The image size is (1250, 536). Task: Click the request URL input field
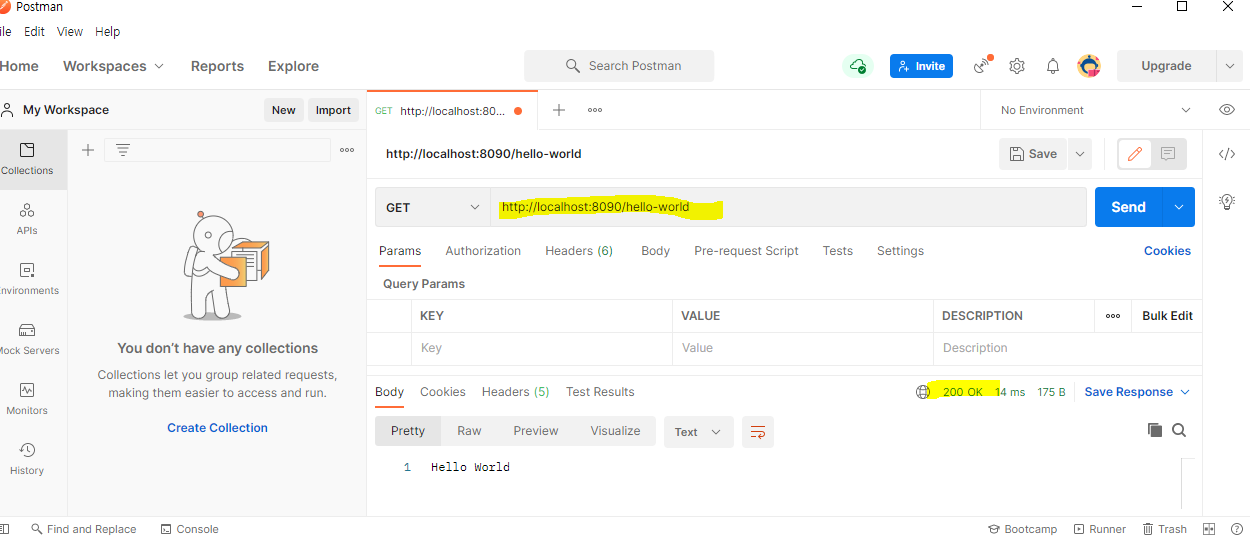point(788,207)
